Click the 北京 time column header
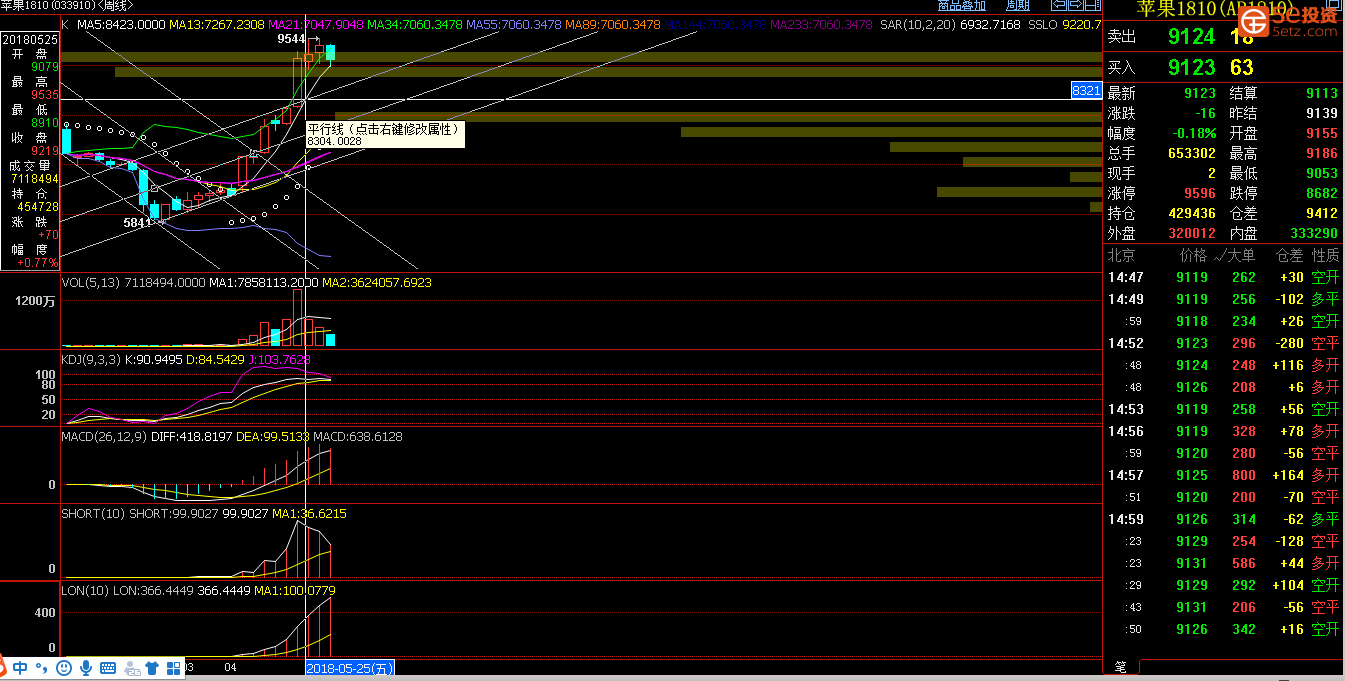 pyautogui.click(x=1122, y=255)
